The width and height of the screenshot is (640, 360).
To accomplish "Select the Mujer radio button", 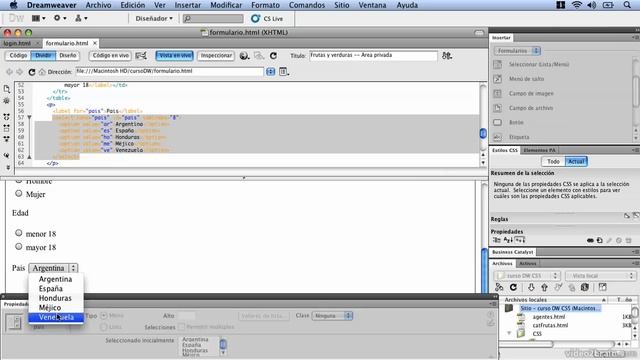I will click(18, 193).
